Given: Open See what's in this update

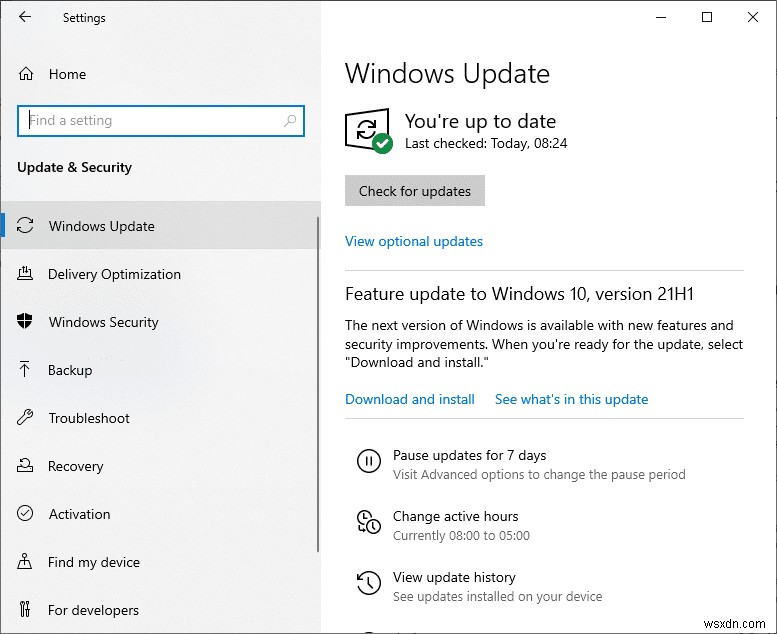Looking at the screenshot, I should (571, 399).
